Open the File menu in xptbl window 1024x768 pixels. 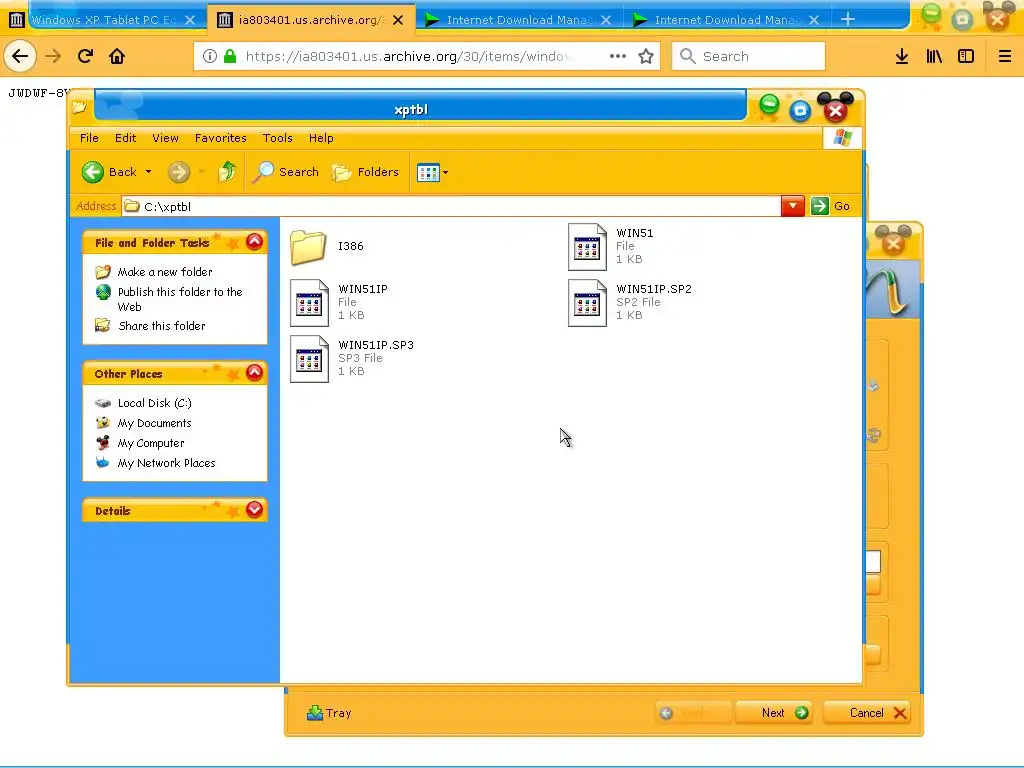[x=89, y=138]
